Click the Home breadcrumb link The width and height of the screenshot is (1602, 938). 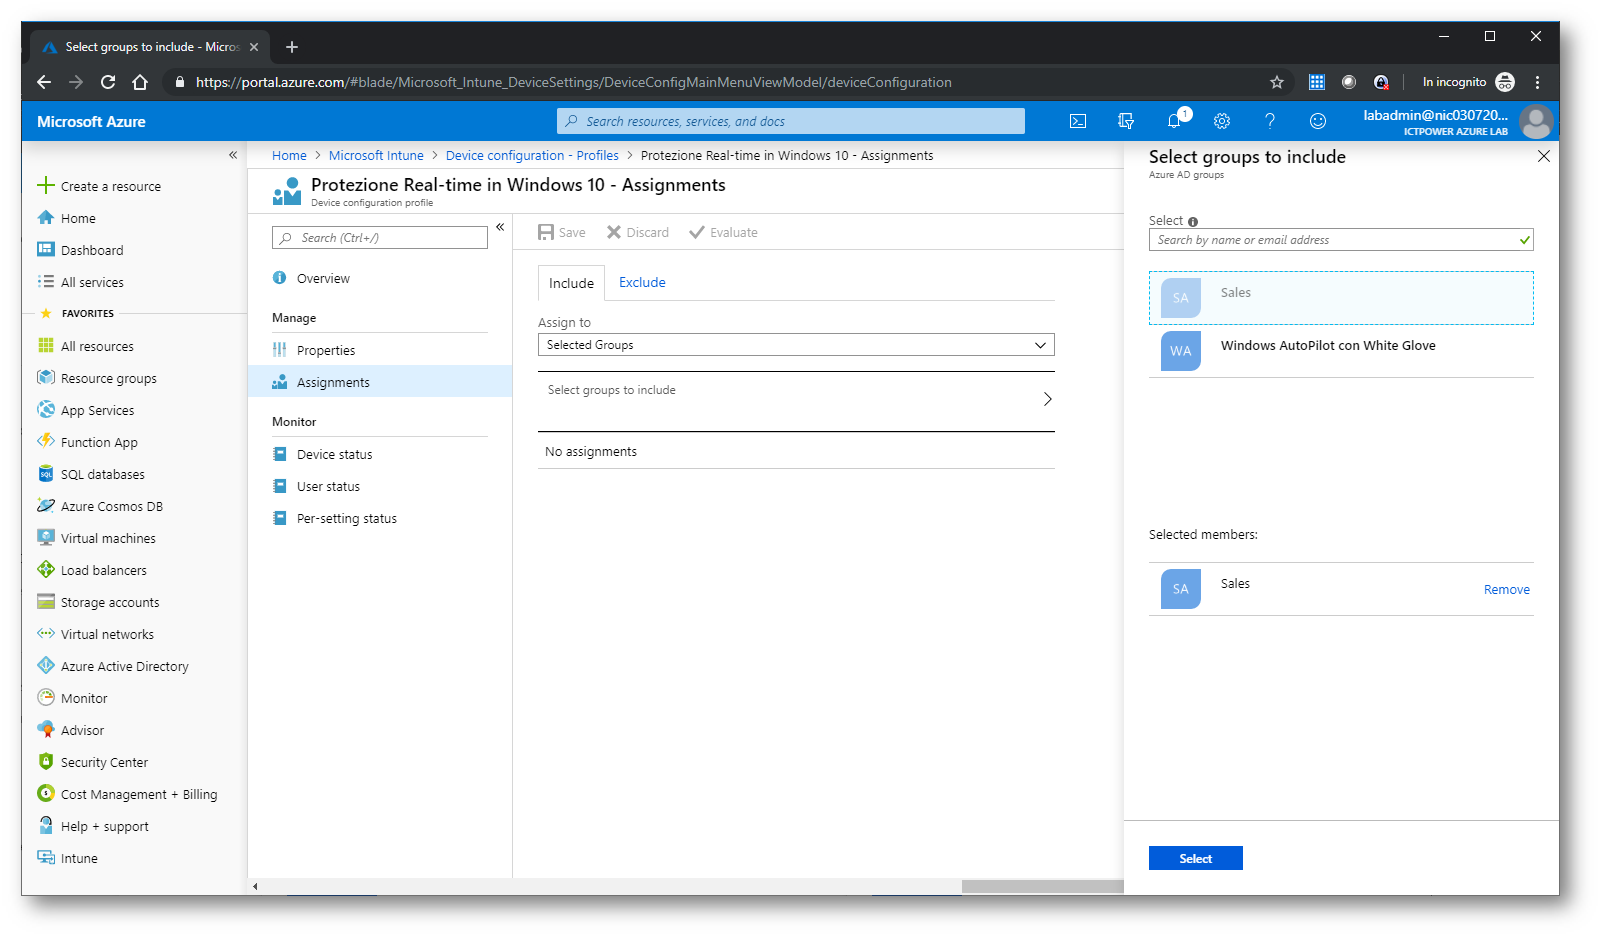point(289,155)
